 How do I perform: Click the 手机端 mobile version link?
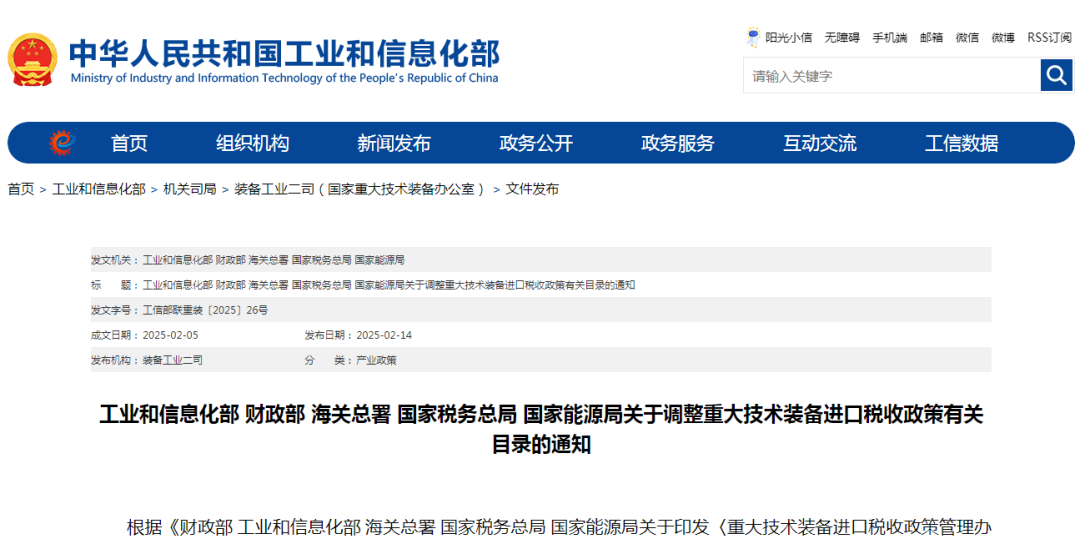click(890, 38)
